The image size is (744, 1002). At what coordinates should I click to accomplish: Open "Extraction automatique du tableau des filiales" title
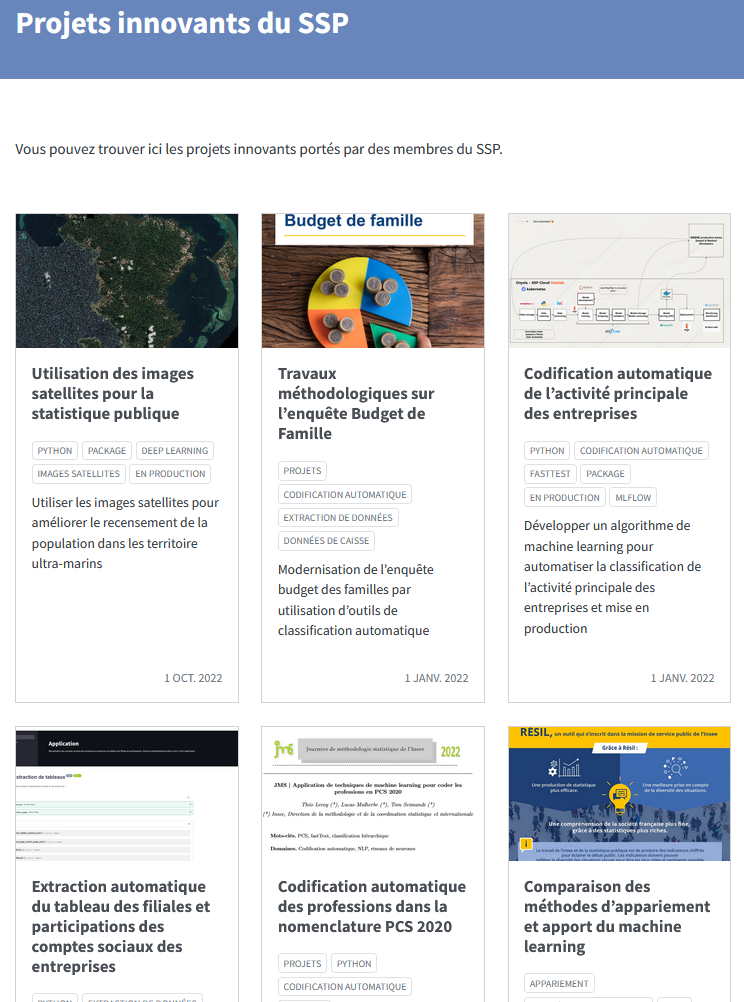(x=121, y=926)
